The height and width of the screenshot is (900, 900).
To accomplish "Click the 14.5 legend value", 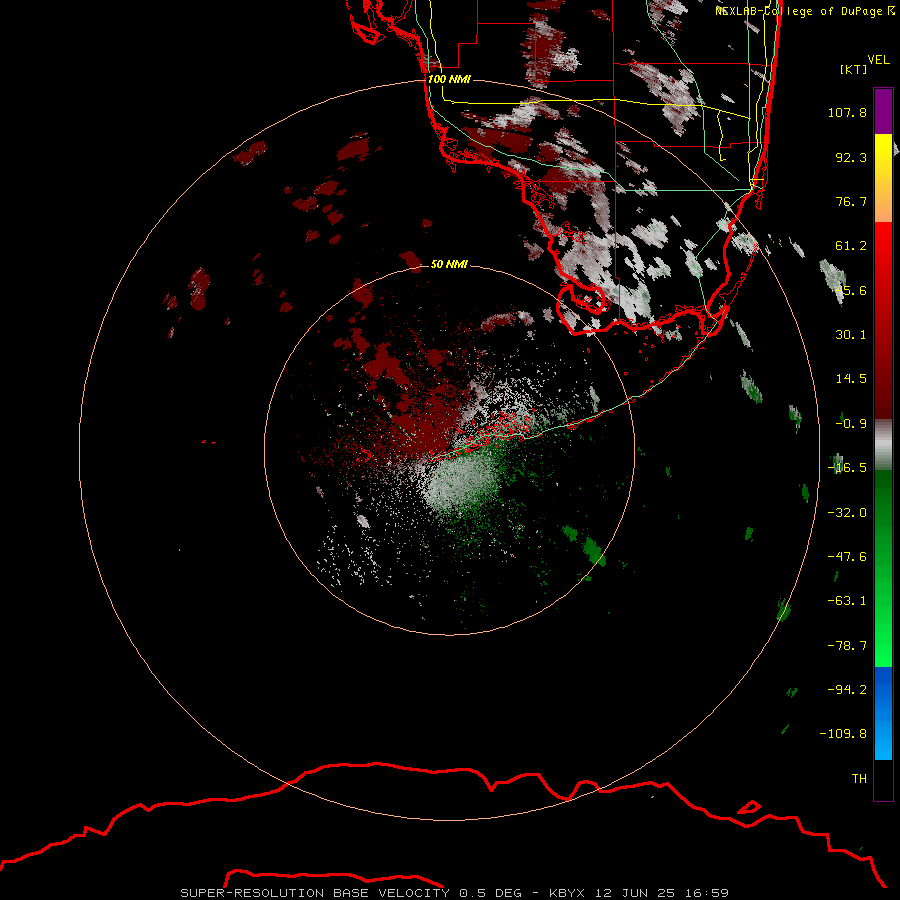I will [x=851, y=379].
